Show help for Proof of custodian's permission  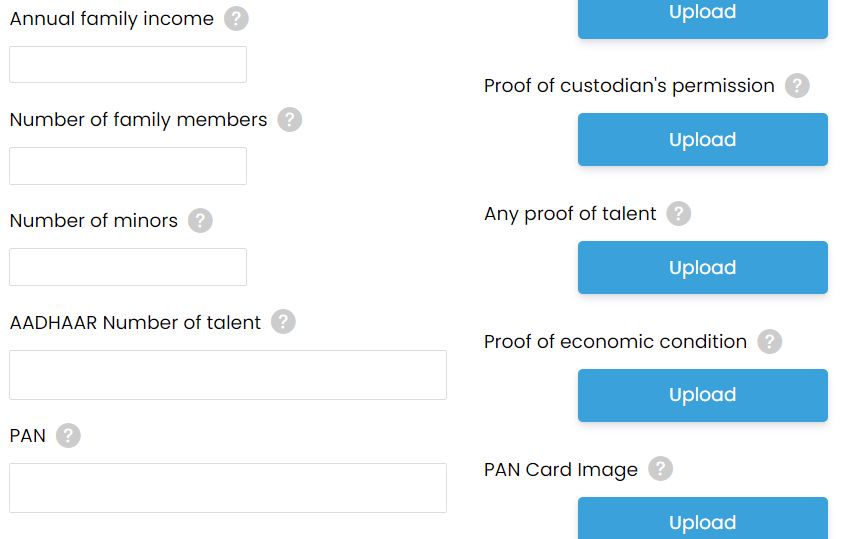coord(797,86)
